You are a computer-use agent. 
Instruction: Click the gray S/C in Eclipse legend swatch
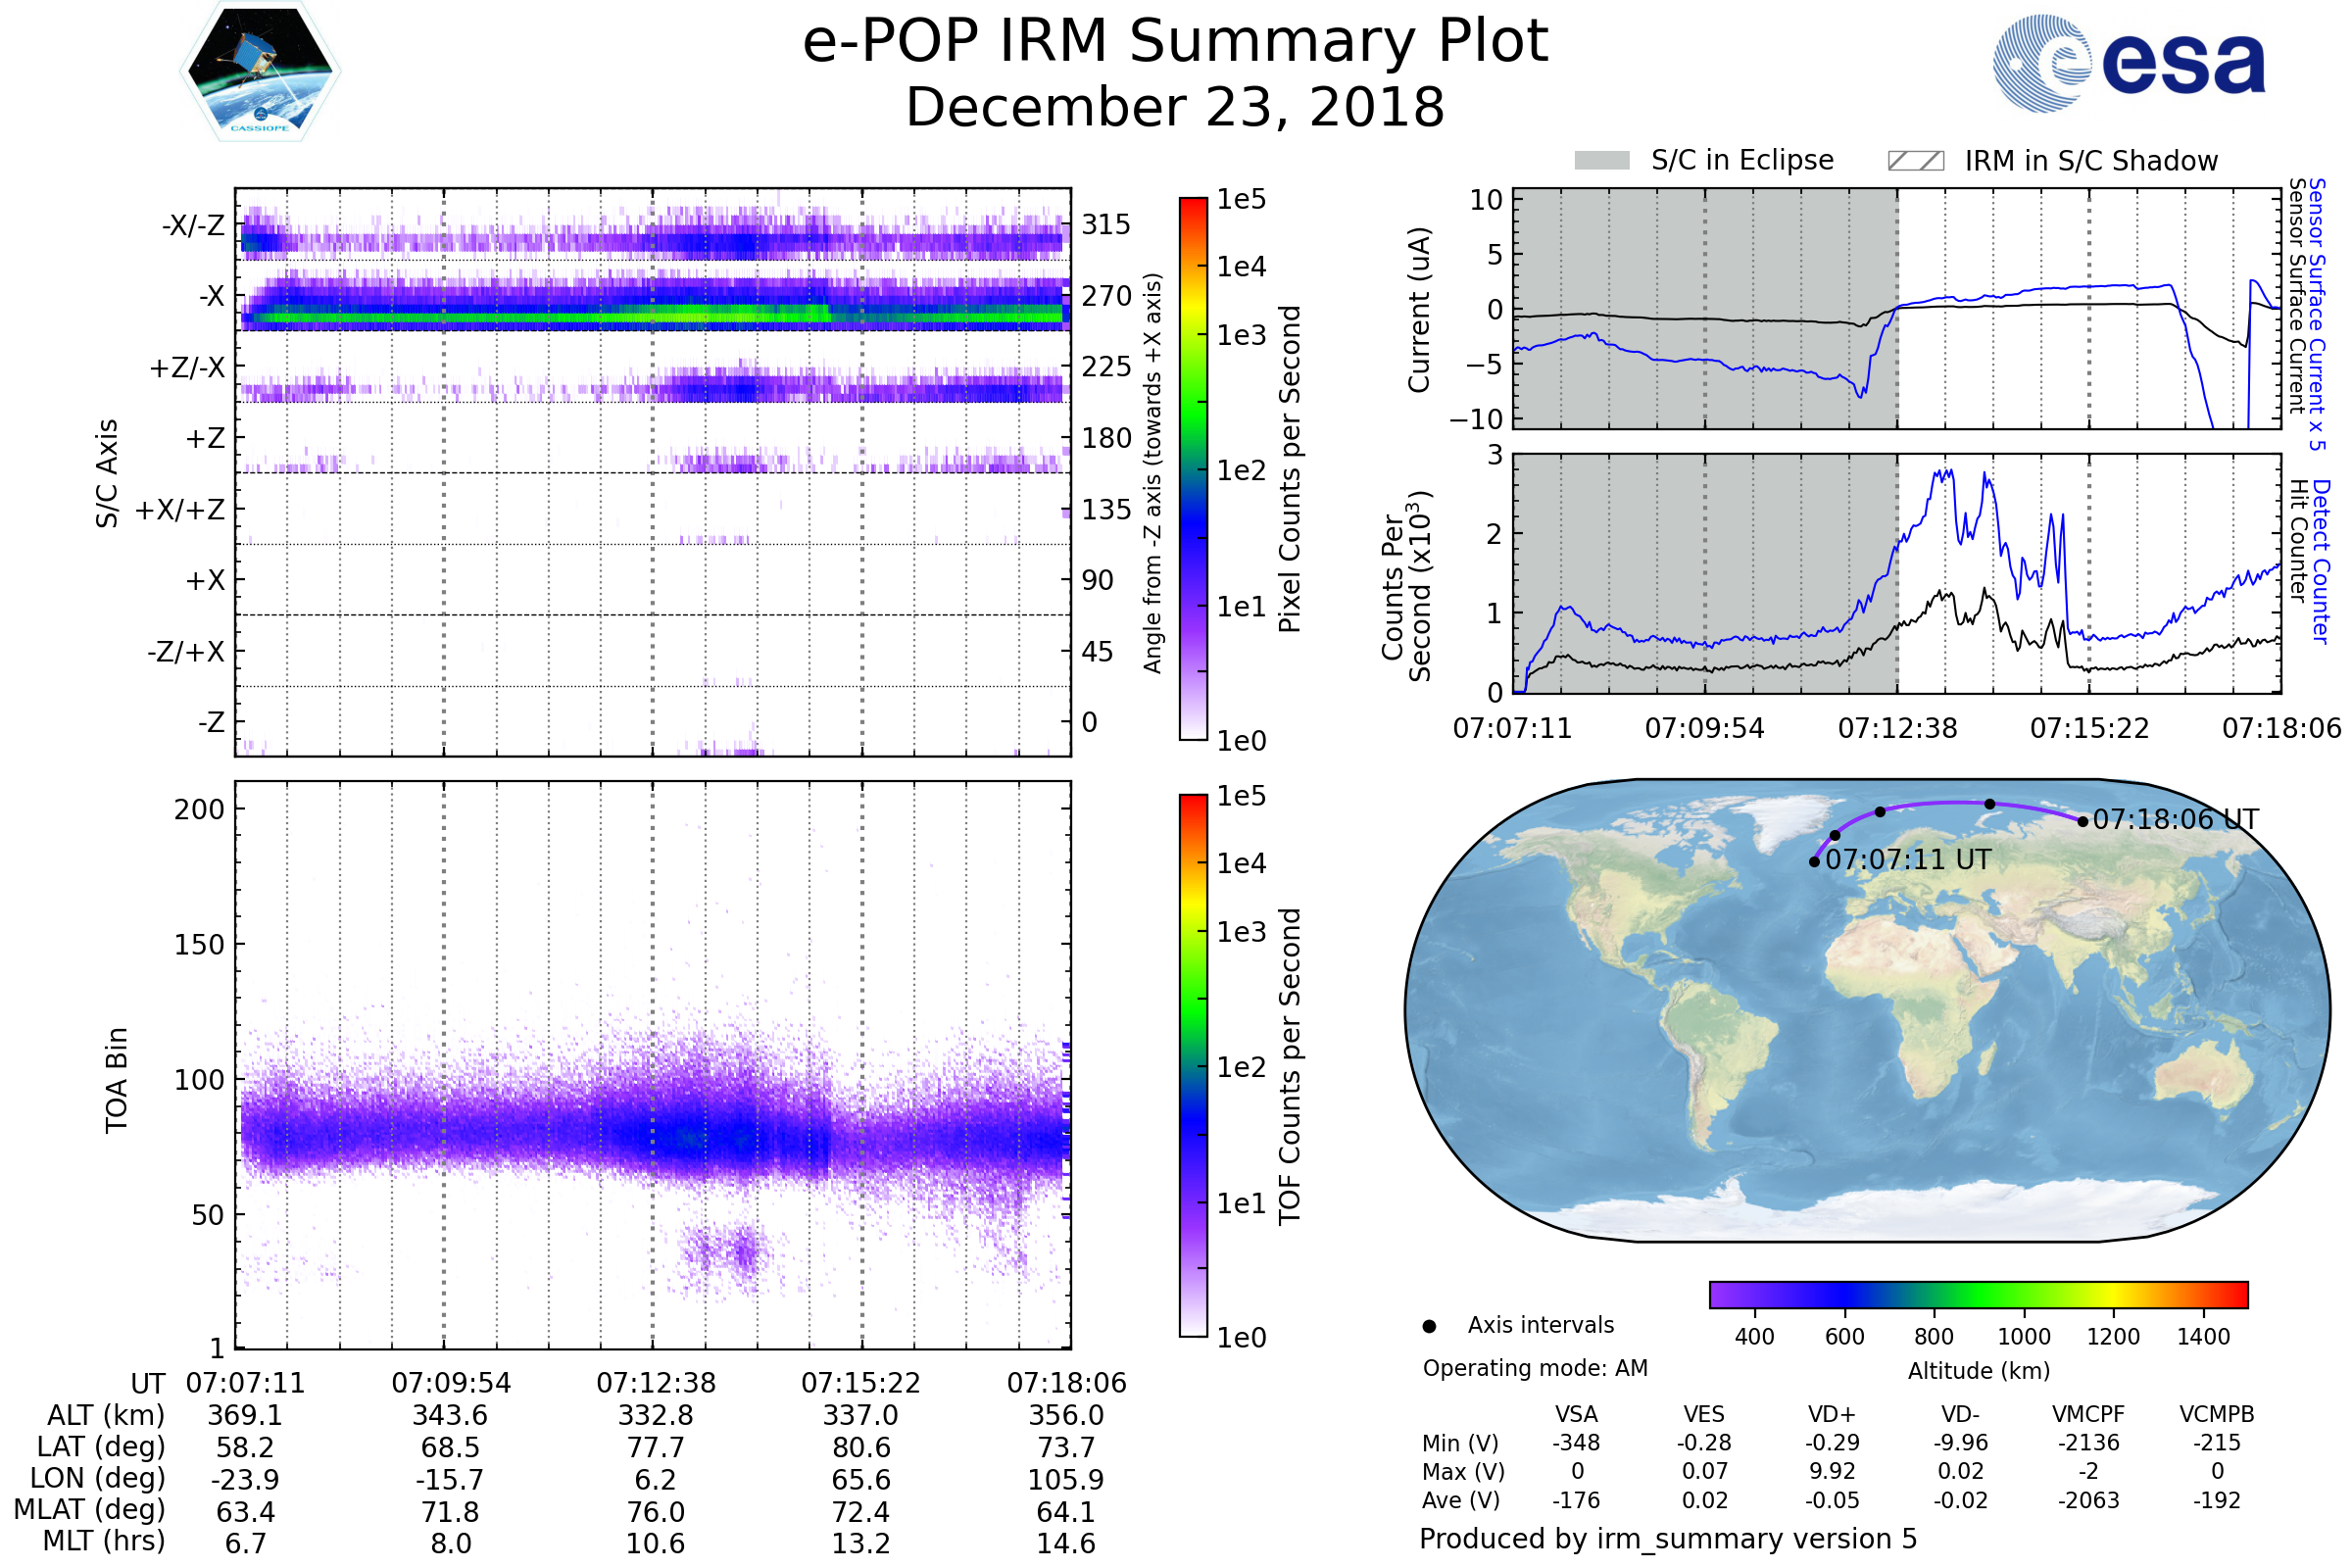[1601, 161]
